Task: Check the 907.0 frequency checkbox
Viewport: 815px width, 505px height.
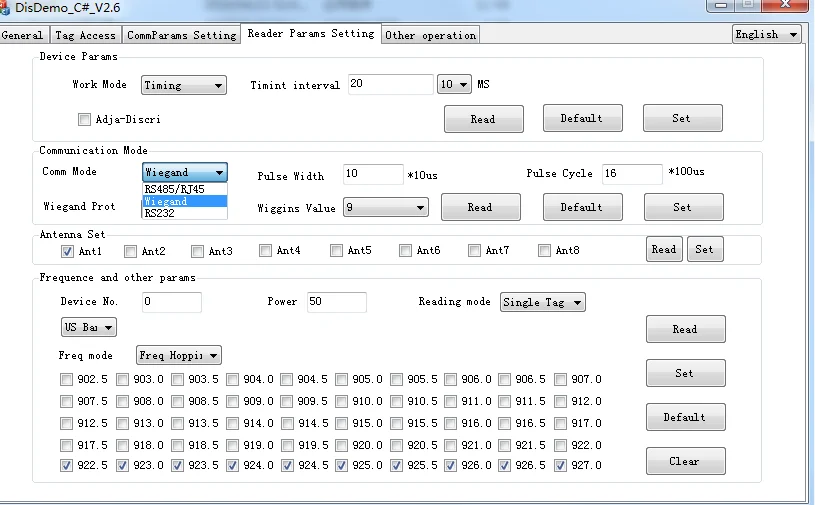Action: click(560, 379)
